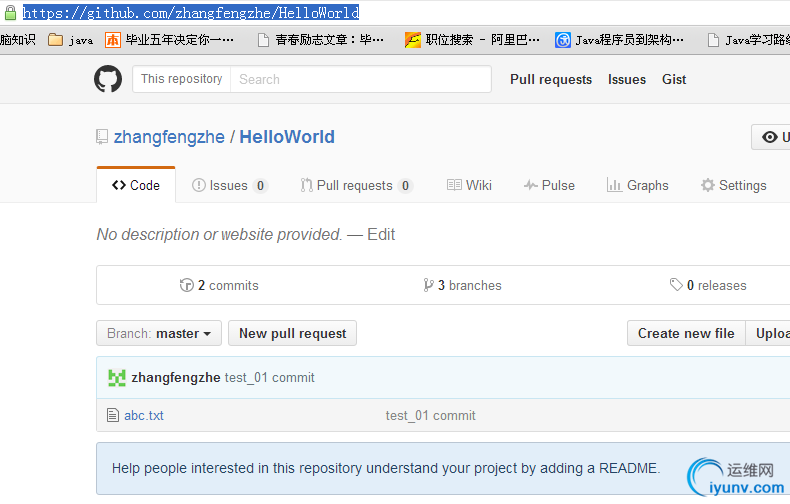Click the Upload files button
This screenshot has height=504, width=790.
click(x=768, y=333)
